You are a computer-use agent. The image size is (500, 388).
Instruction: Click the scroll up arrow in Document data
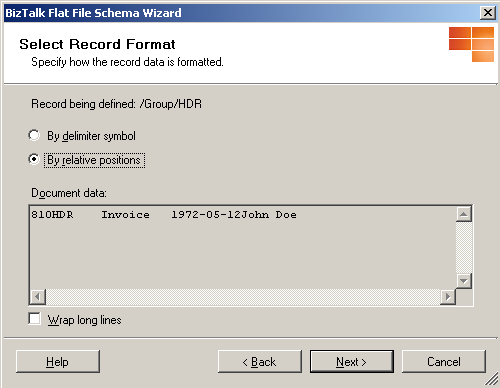pyautogui.click(x=464, y=214)
